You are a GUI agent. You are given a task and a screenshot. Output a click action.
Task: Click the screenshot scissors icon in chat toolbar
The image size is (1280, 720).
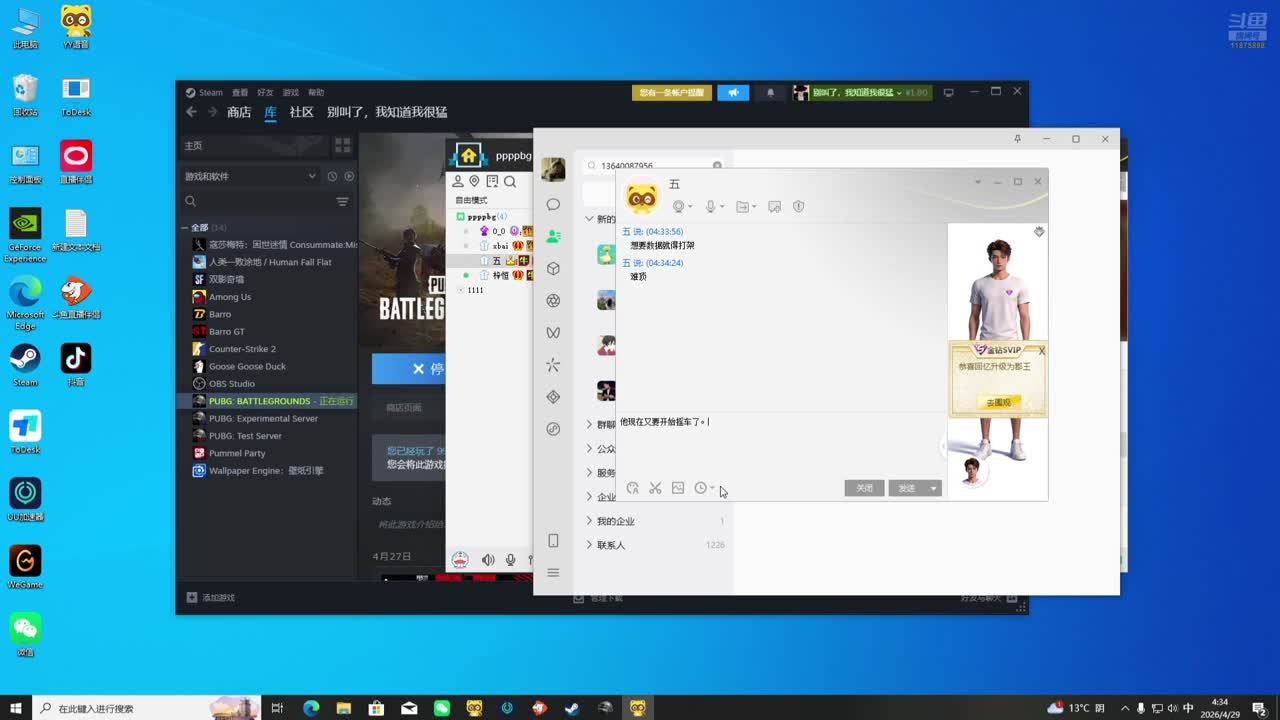pos(655,488)
